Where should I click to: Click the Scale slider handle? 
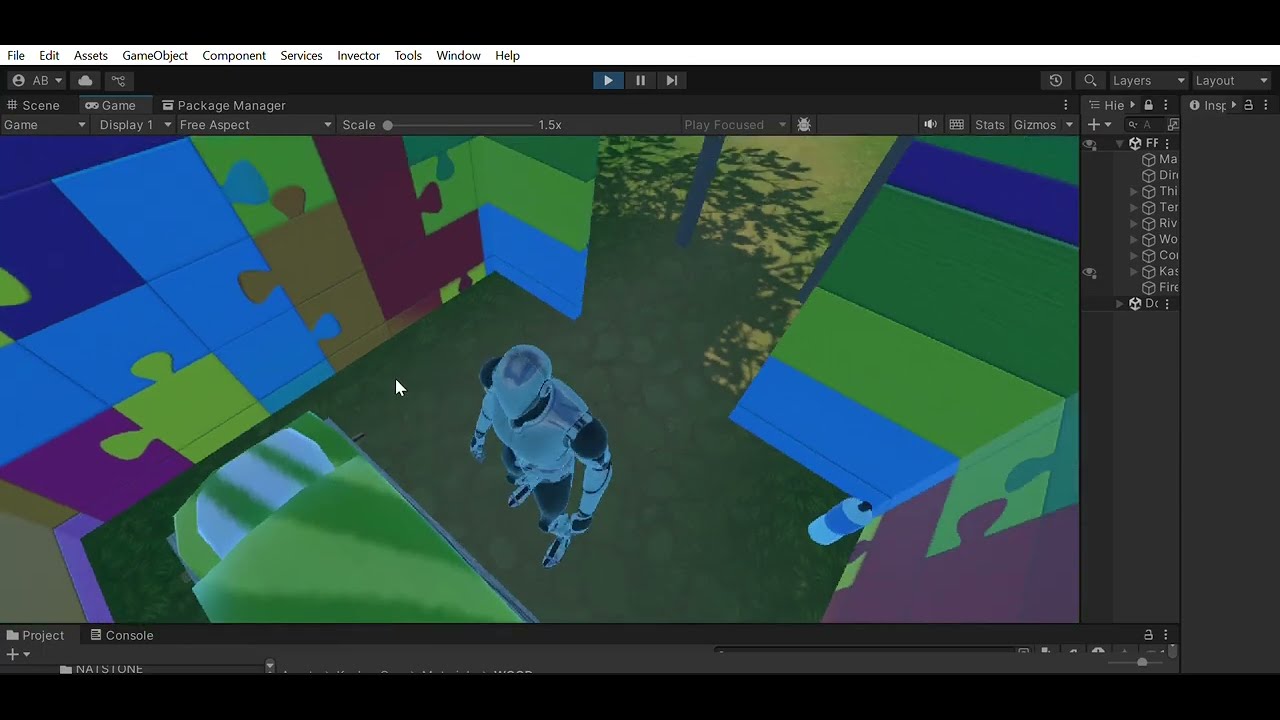pyautogui.click(x=388, y=125)
